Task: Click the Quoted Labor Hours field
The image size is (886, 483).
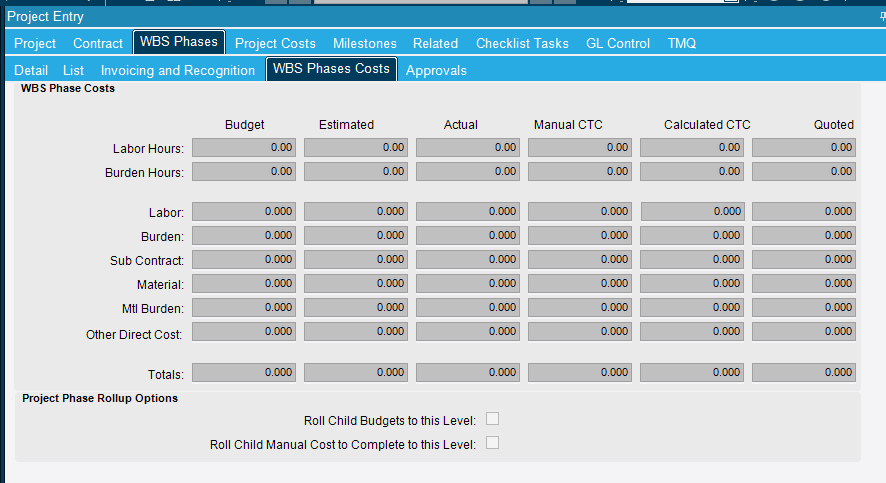Action: pos(804,147)
